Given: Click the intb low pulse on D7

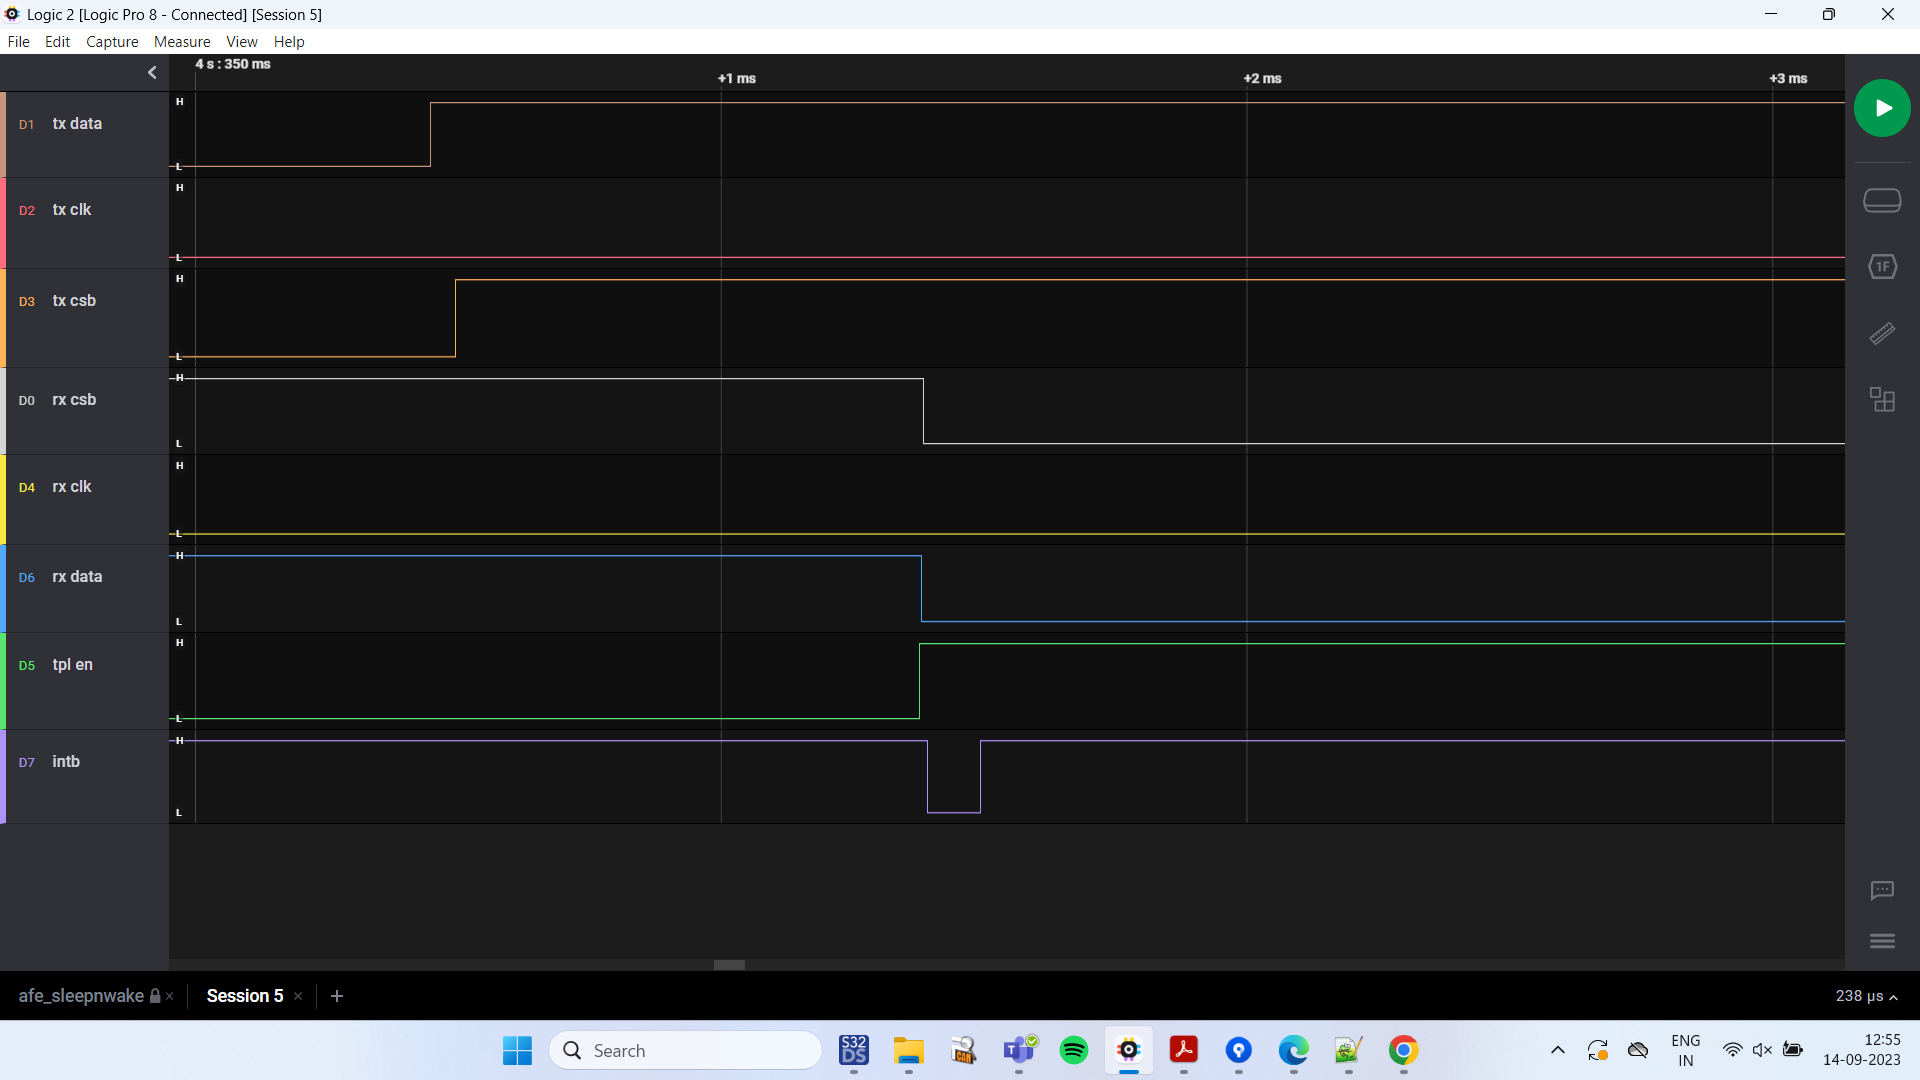Looking at the screenshot, I should click(954, 778).
